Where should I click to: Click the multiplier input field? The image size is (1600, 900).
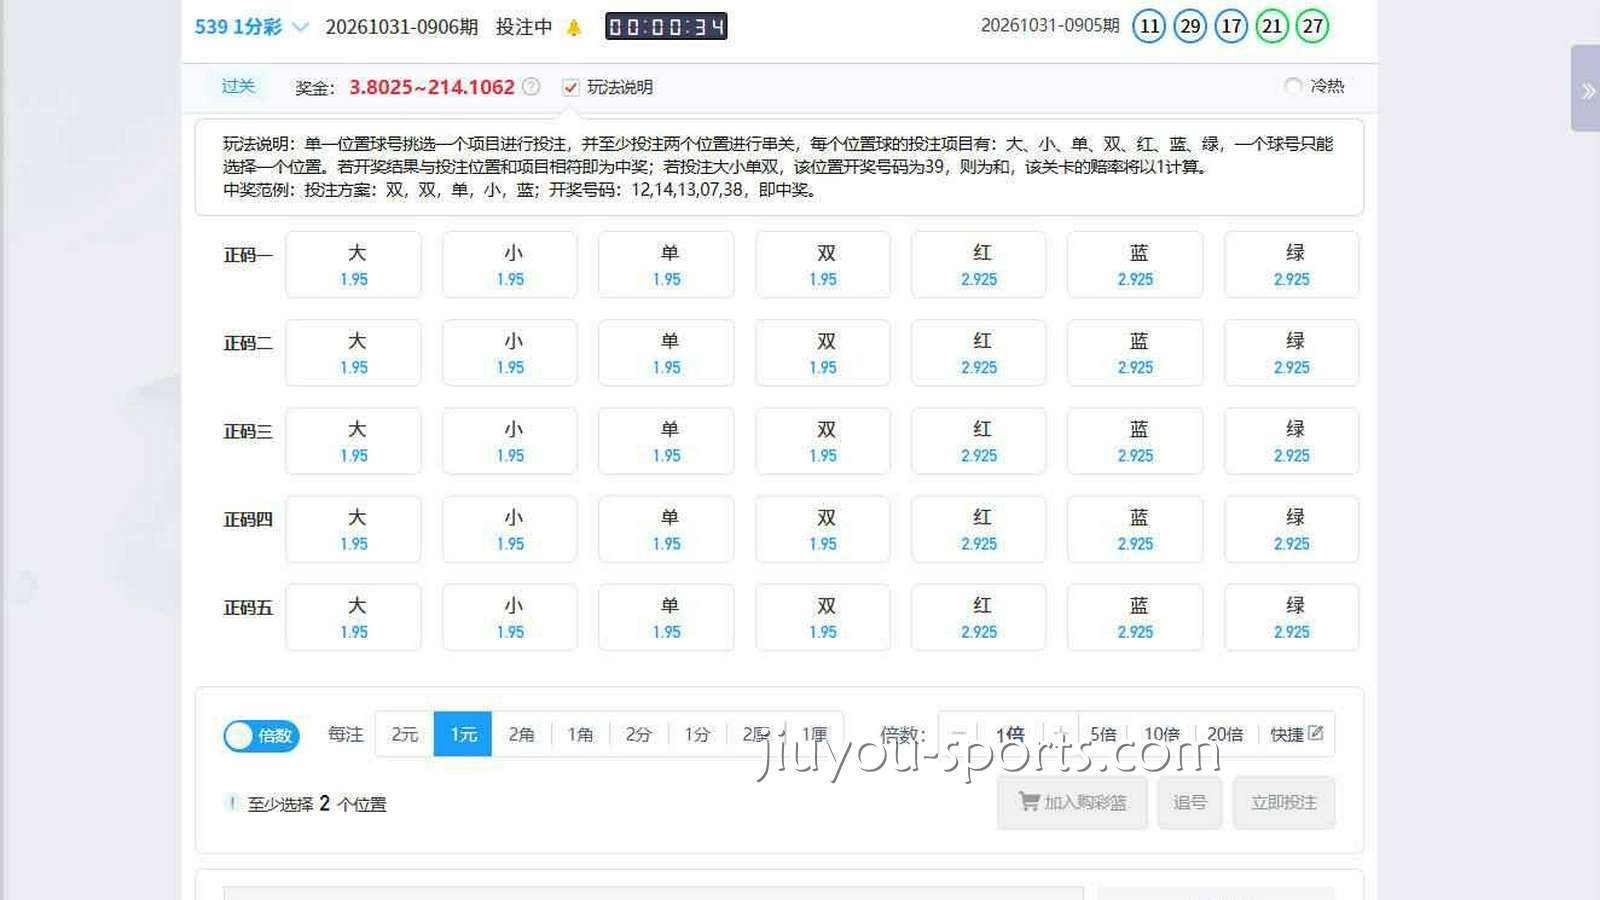click(1010, 734)
